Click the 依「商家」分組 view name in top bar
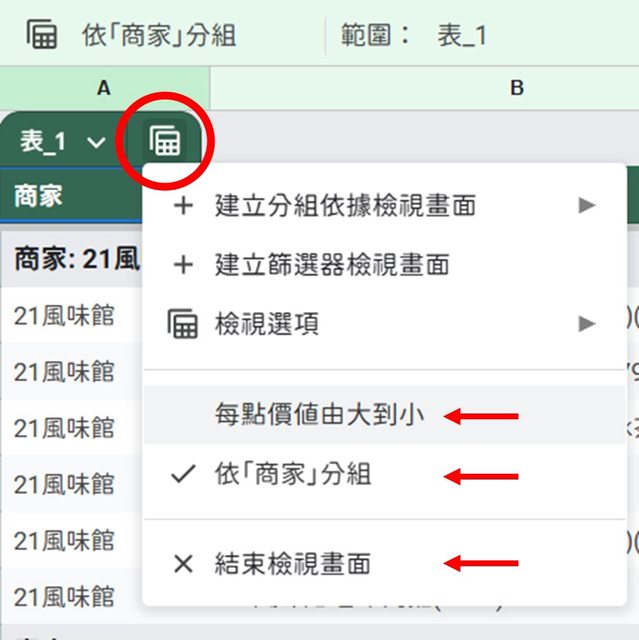 pyautogui.click(x=159, y=36)
